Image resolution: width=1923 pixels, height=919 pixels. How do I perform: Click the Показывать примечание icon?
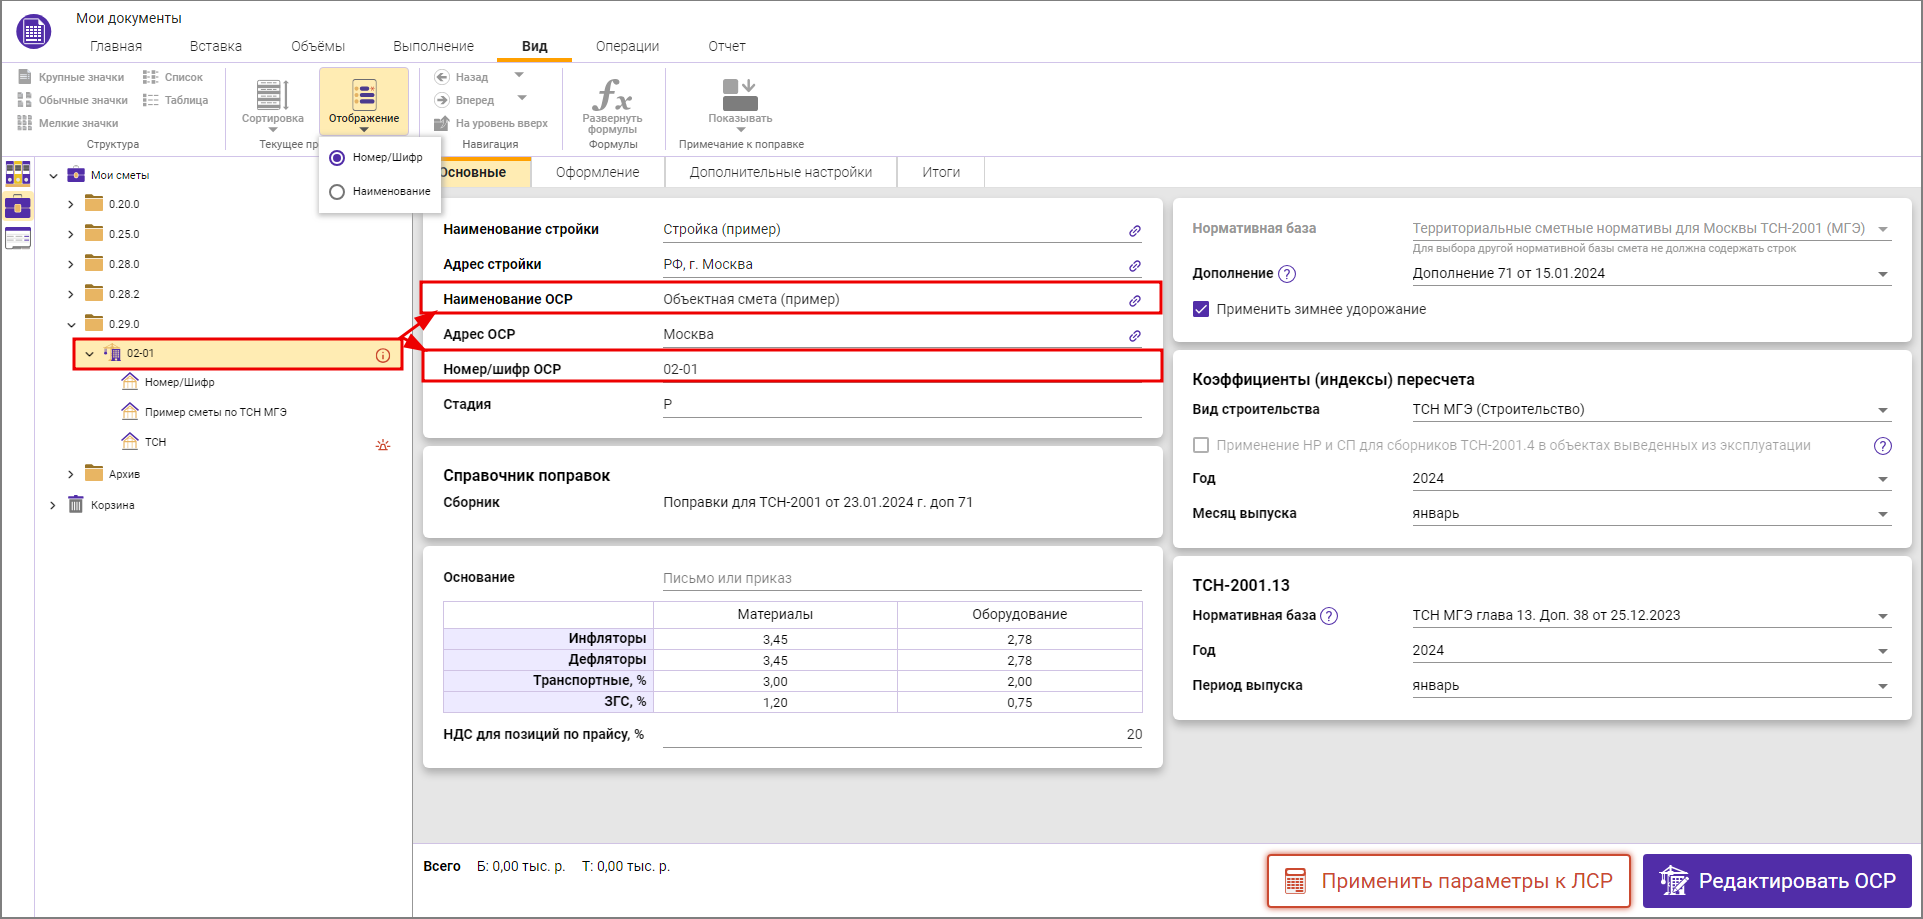pos(740,96)
